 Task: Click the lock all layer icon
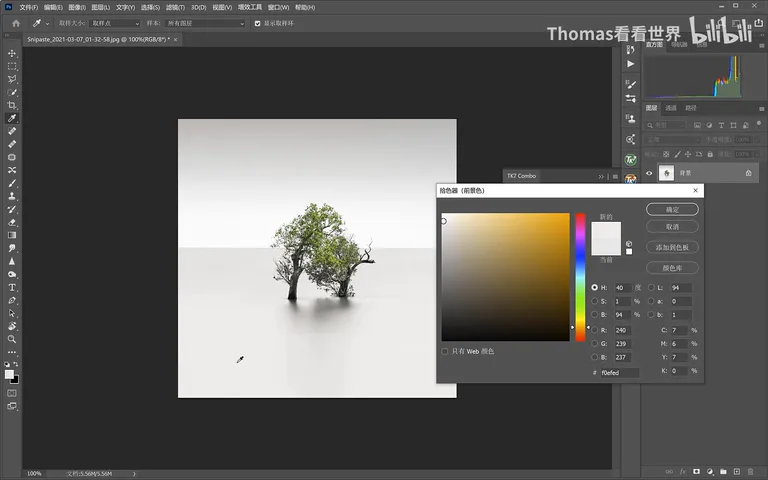click(x=710, y=154)
